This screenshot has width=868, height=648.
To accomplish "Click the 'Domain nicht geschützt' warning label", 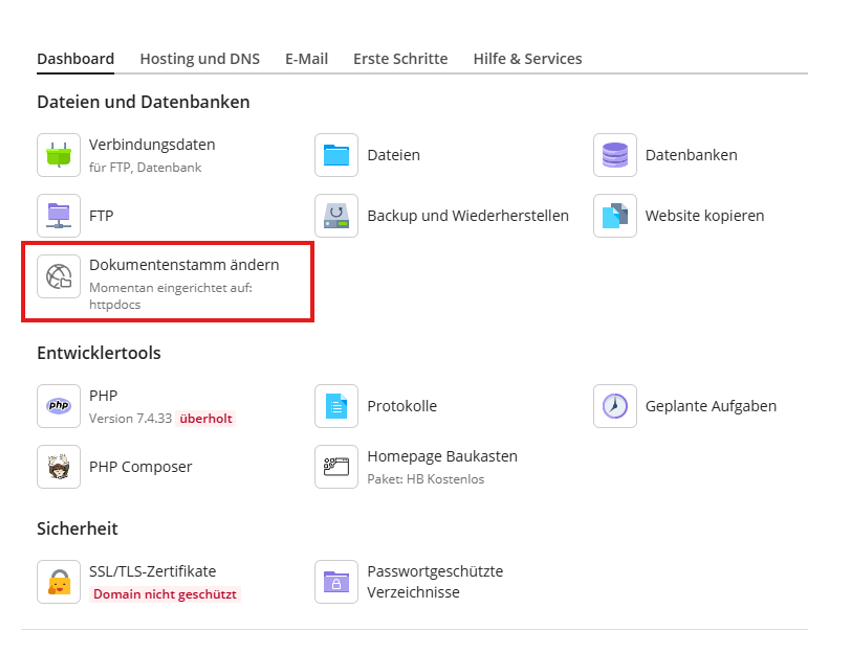I will [165, 594].
